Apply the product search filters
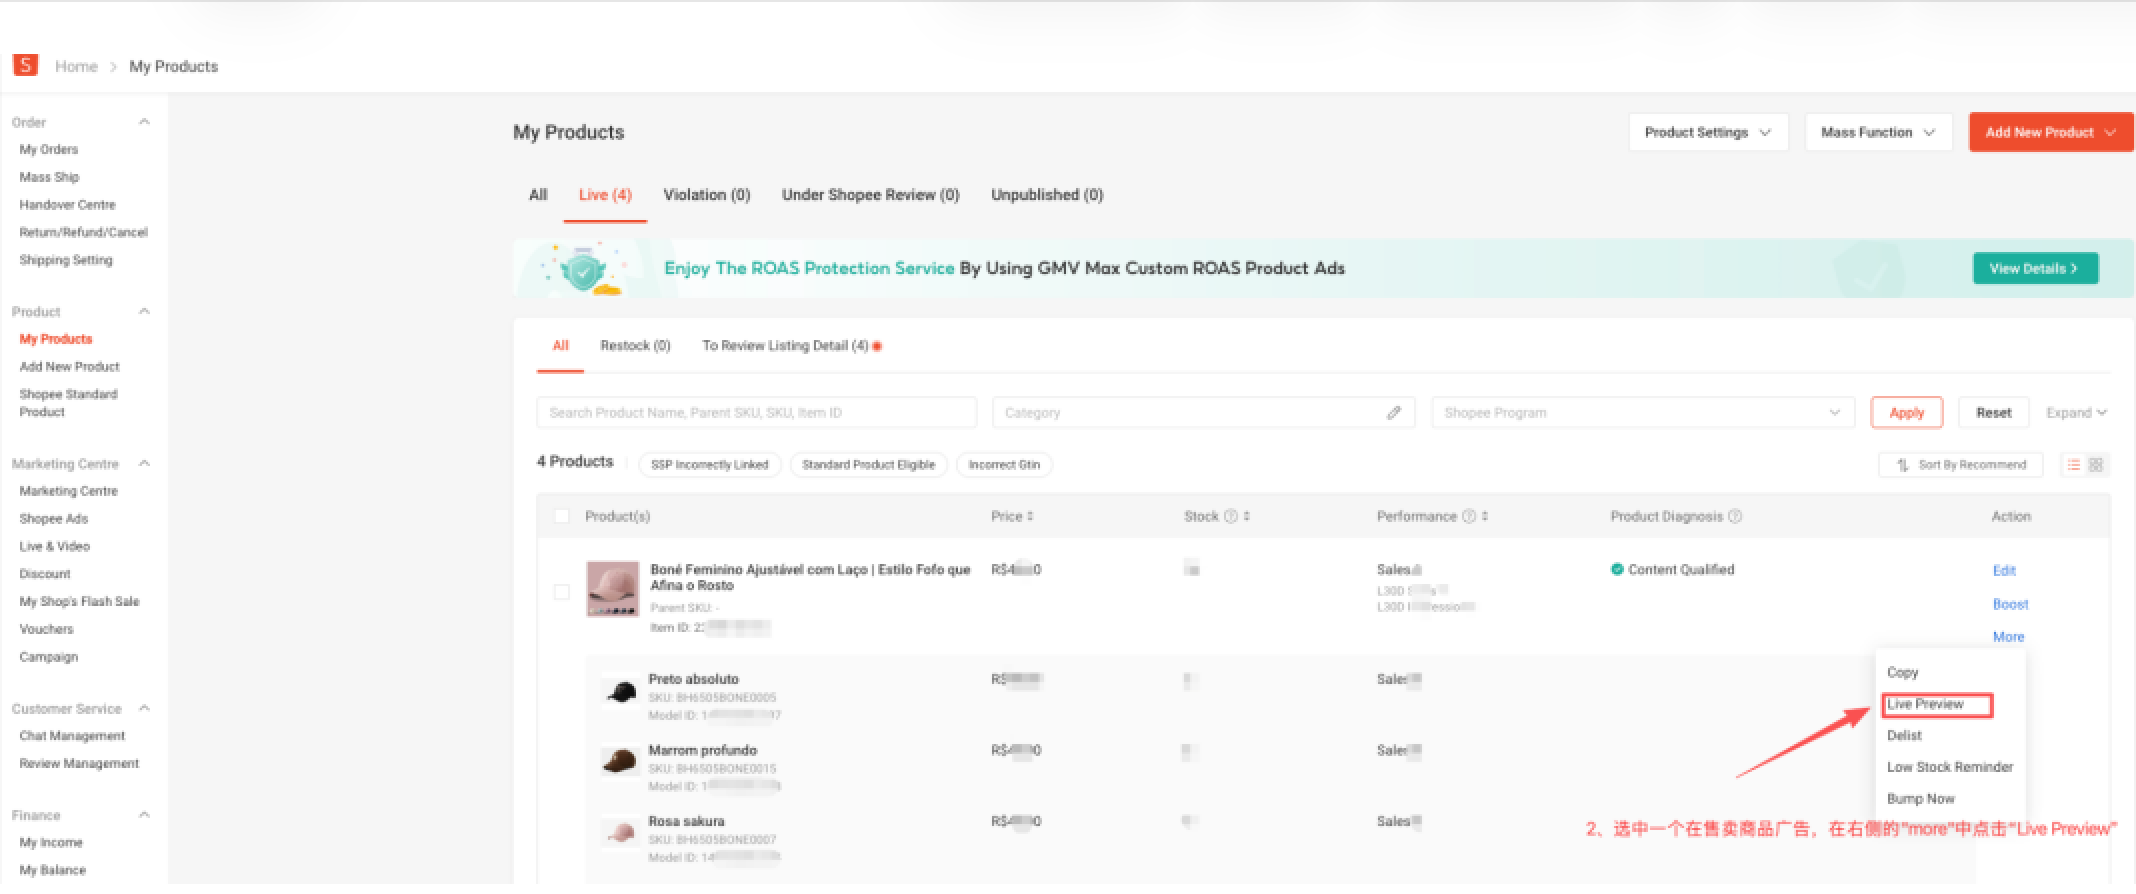This screenshot has width=2136, height=894. 1906,412
